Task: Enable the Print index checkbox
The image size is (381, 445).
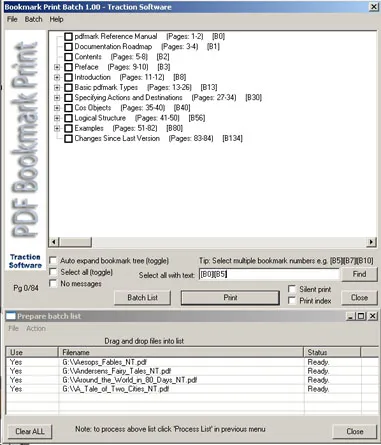Action: (x=292, y=301)
